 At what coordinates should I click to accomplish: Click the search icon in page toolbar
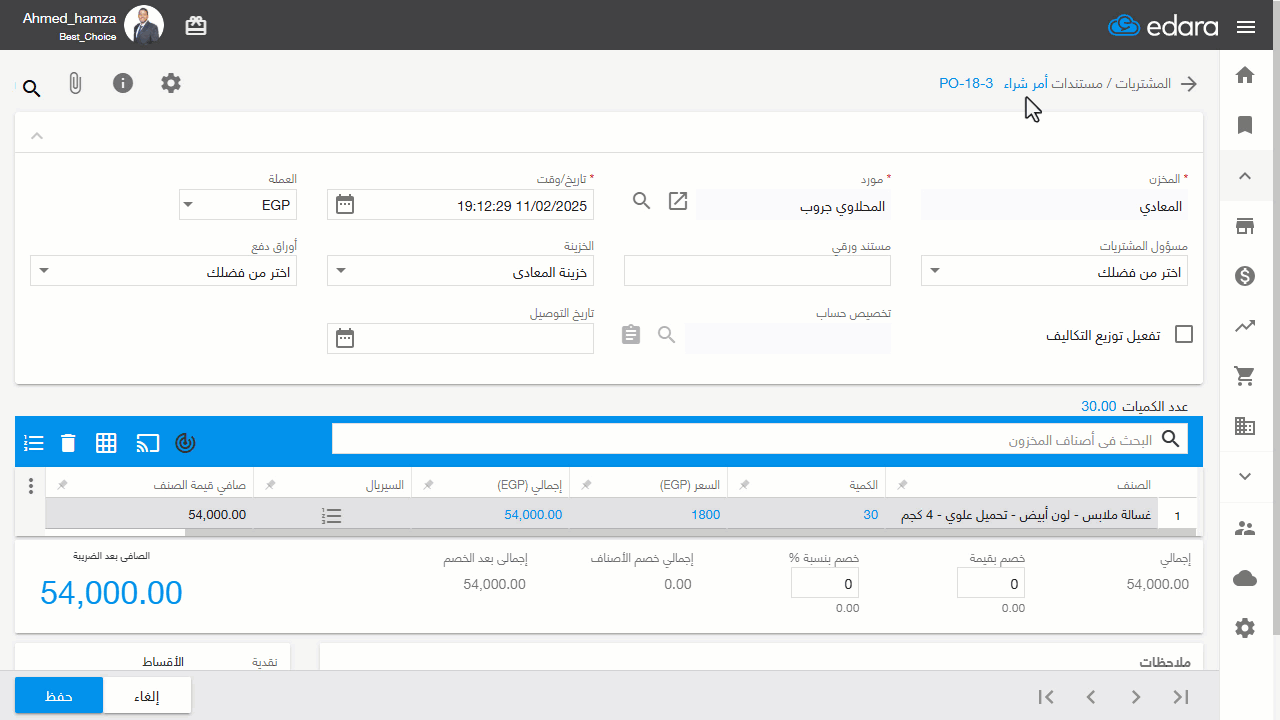pos(31,89)
